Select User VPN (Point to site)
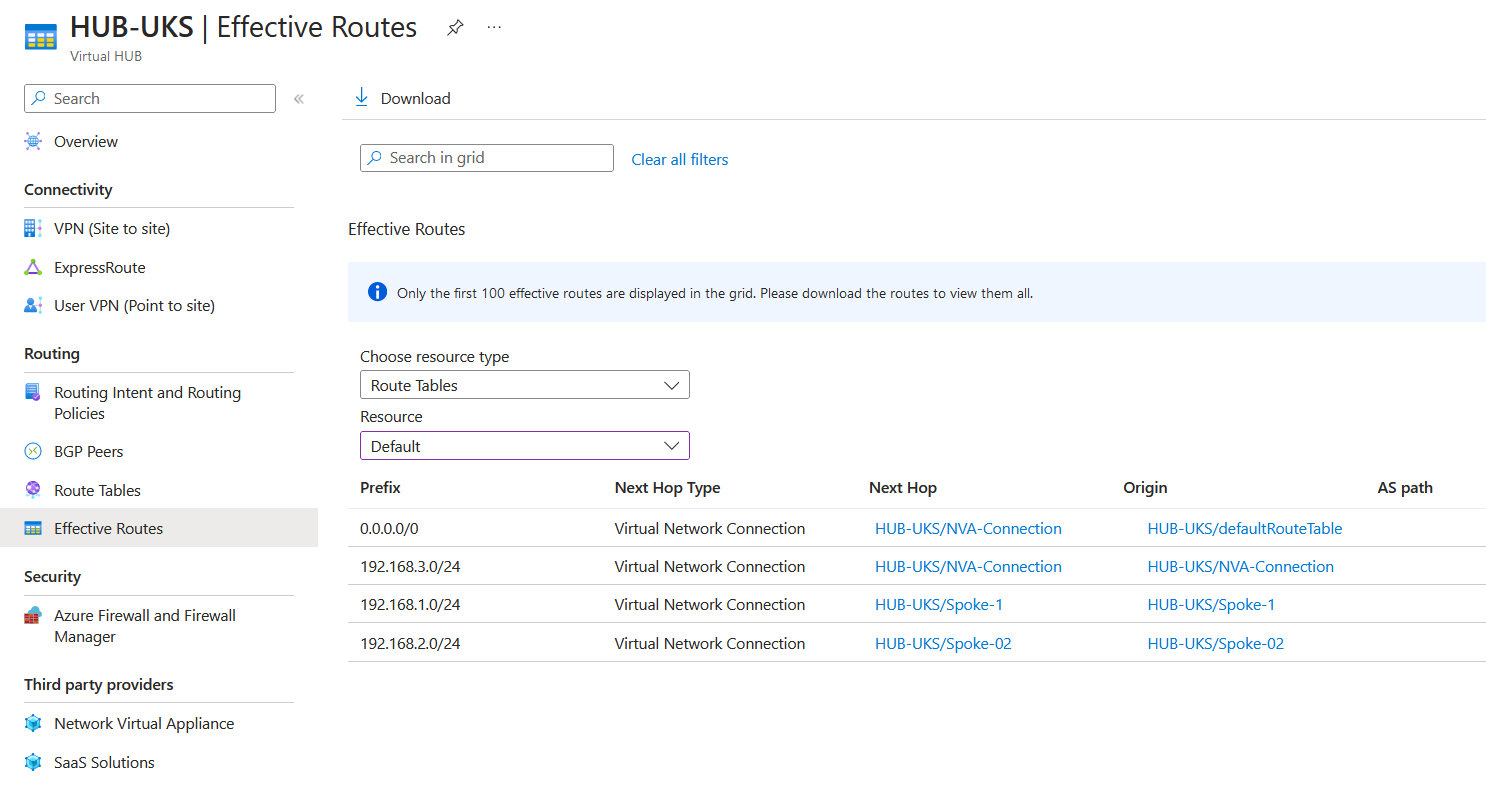The height and width of the screenshot is (804, 1486). pyautogui.click(x=134, y=306)
